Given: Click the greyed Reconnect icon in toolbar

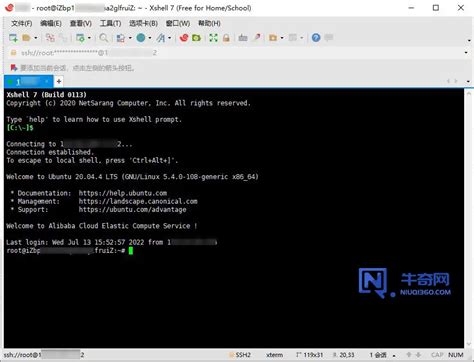Looking at the screenshot, I should pos(63,38).
